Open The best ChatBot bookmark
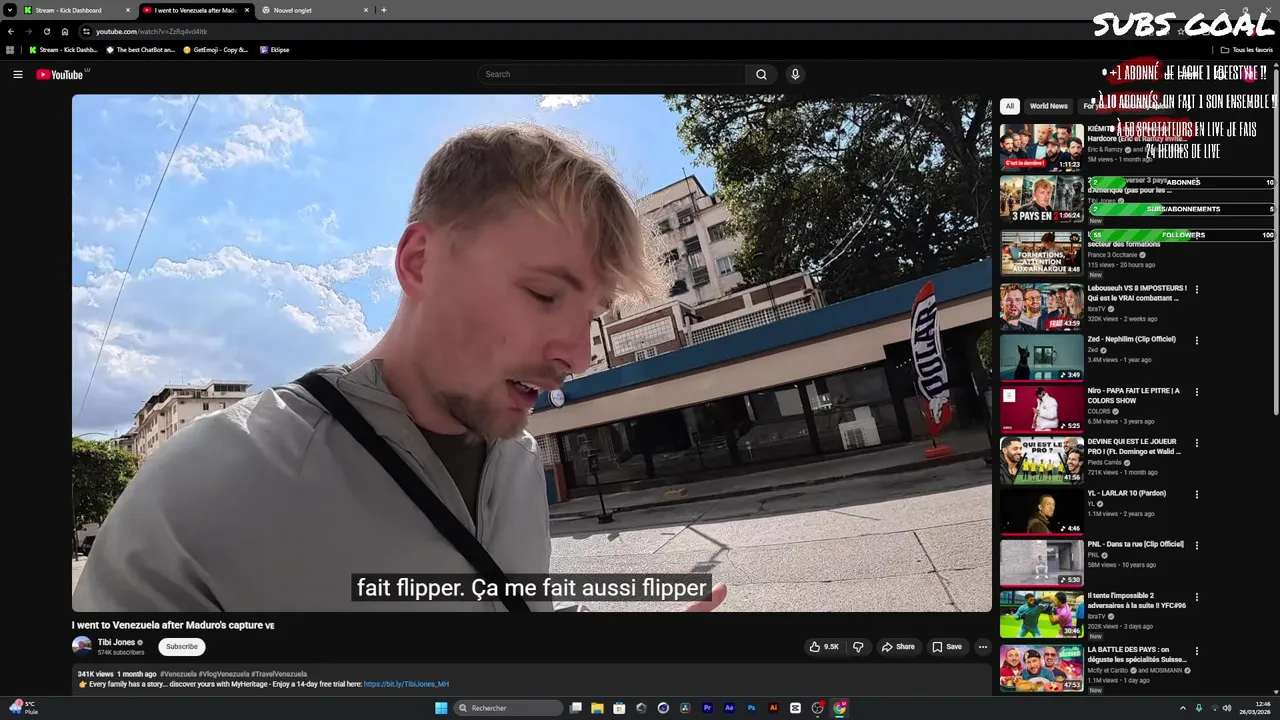The width and height of the screenshot is (1280, 720). point(140,49)
